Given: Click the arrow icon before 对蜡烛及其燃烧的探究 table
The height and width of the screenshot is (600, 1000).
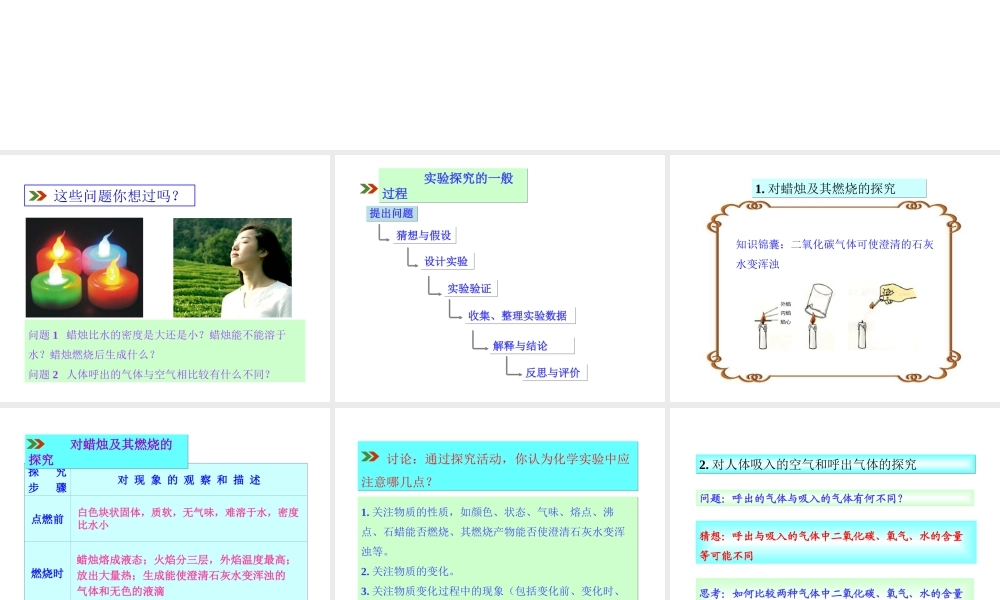Looking at the screenshot, I should coord(36,444).
